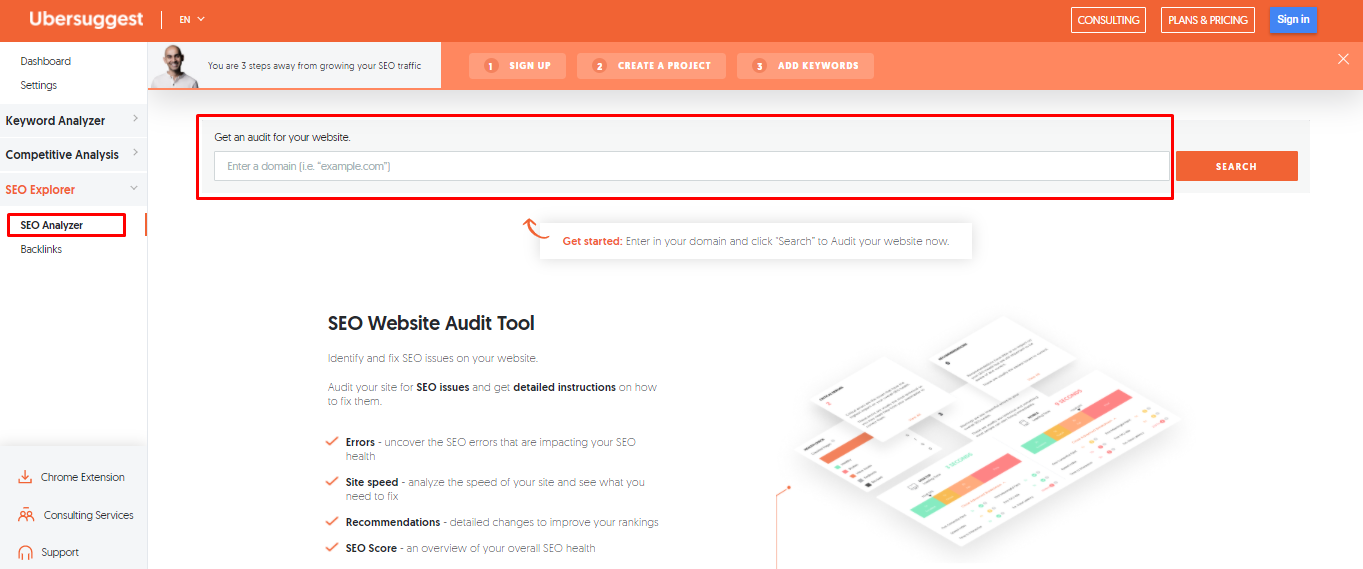Click the audit report preview illustration
1363x569 pixels.
(x=985, y=432)
